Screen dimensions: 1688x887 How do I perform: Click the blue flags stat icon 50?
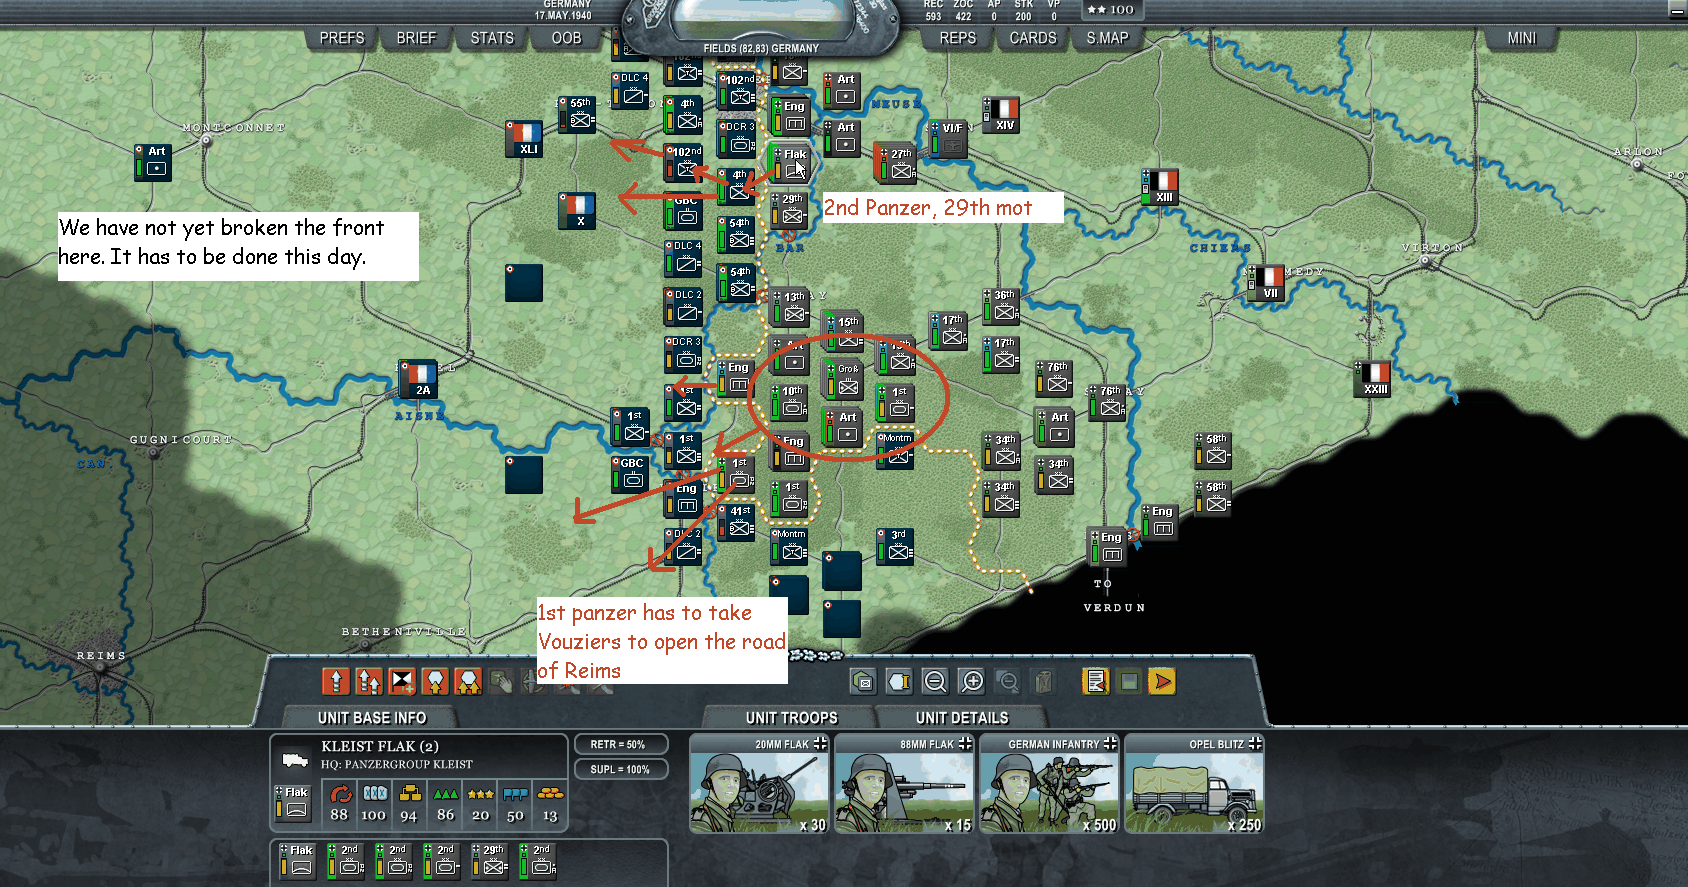point(515,794)
